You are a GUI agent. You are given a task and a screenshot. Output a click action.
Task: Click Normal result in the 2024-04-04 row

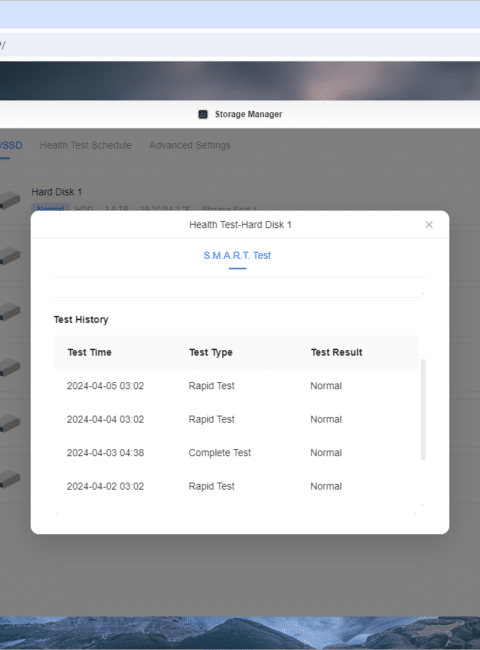tap(326, 420)
